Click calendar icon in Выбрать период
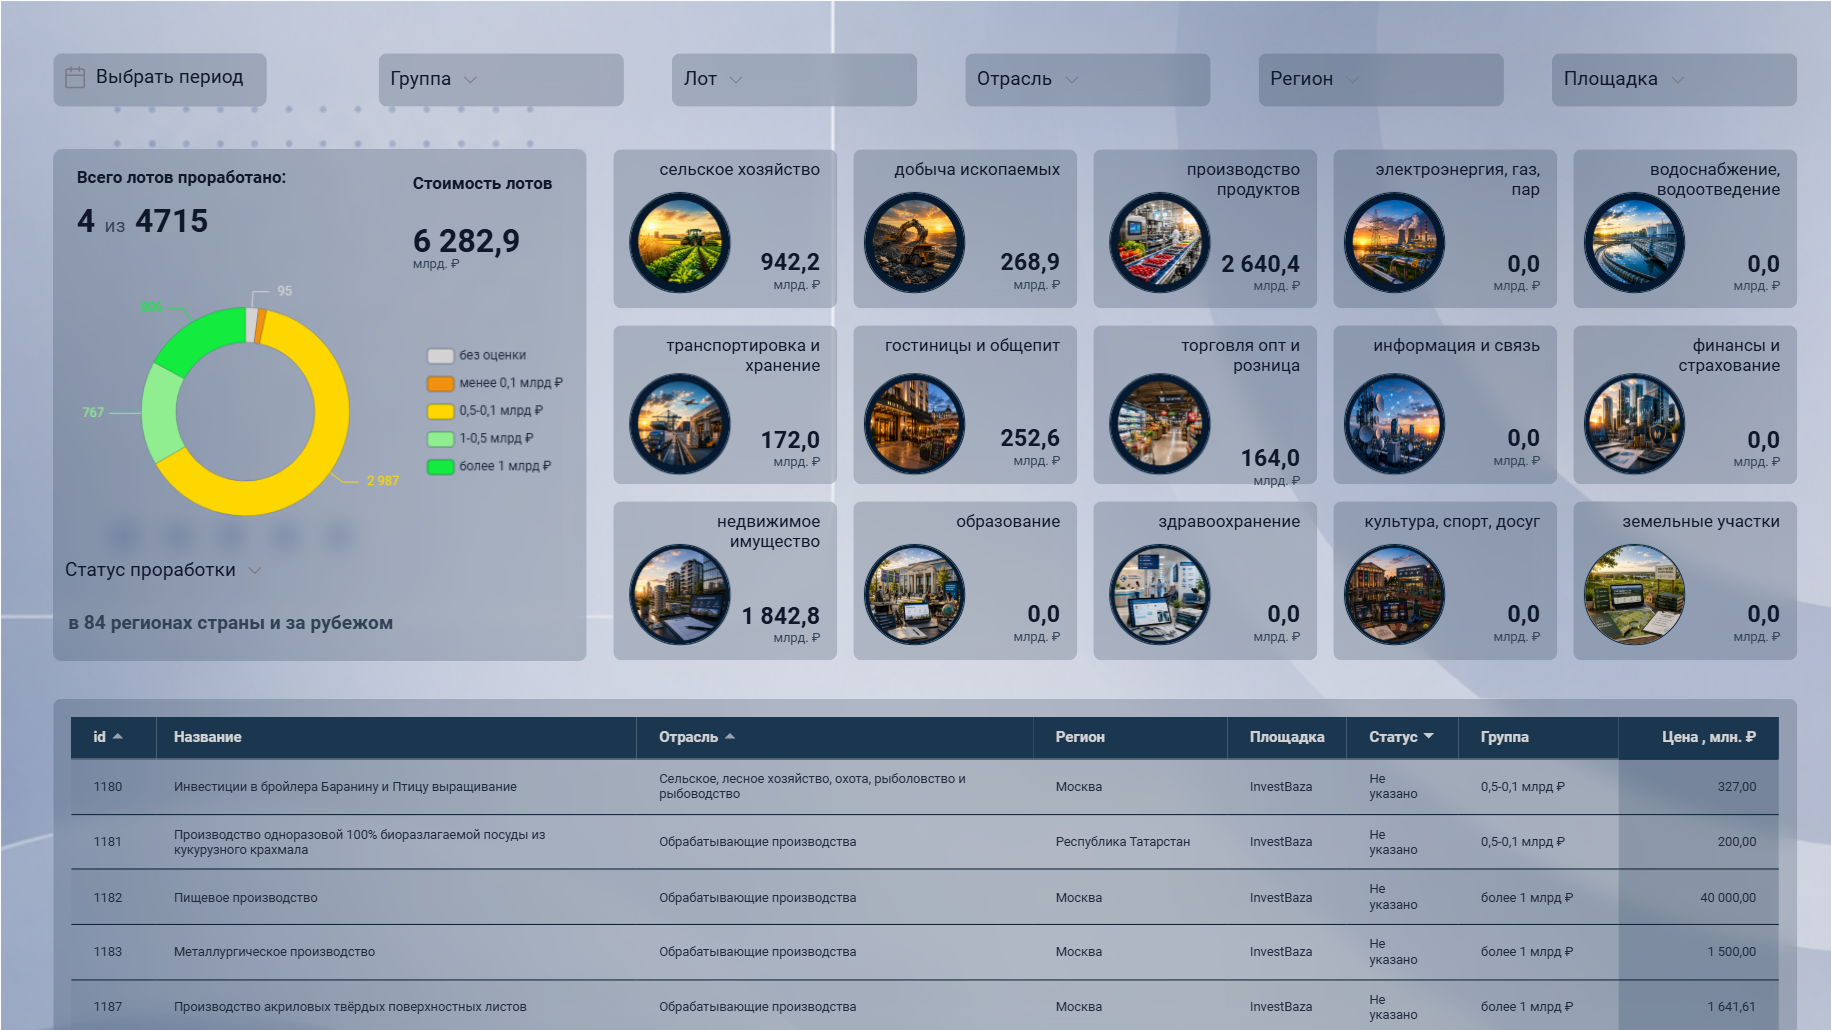Viewport: 1831px width, 1030px height. [x=75, y=78]
